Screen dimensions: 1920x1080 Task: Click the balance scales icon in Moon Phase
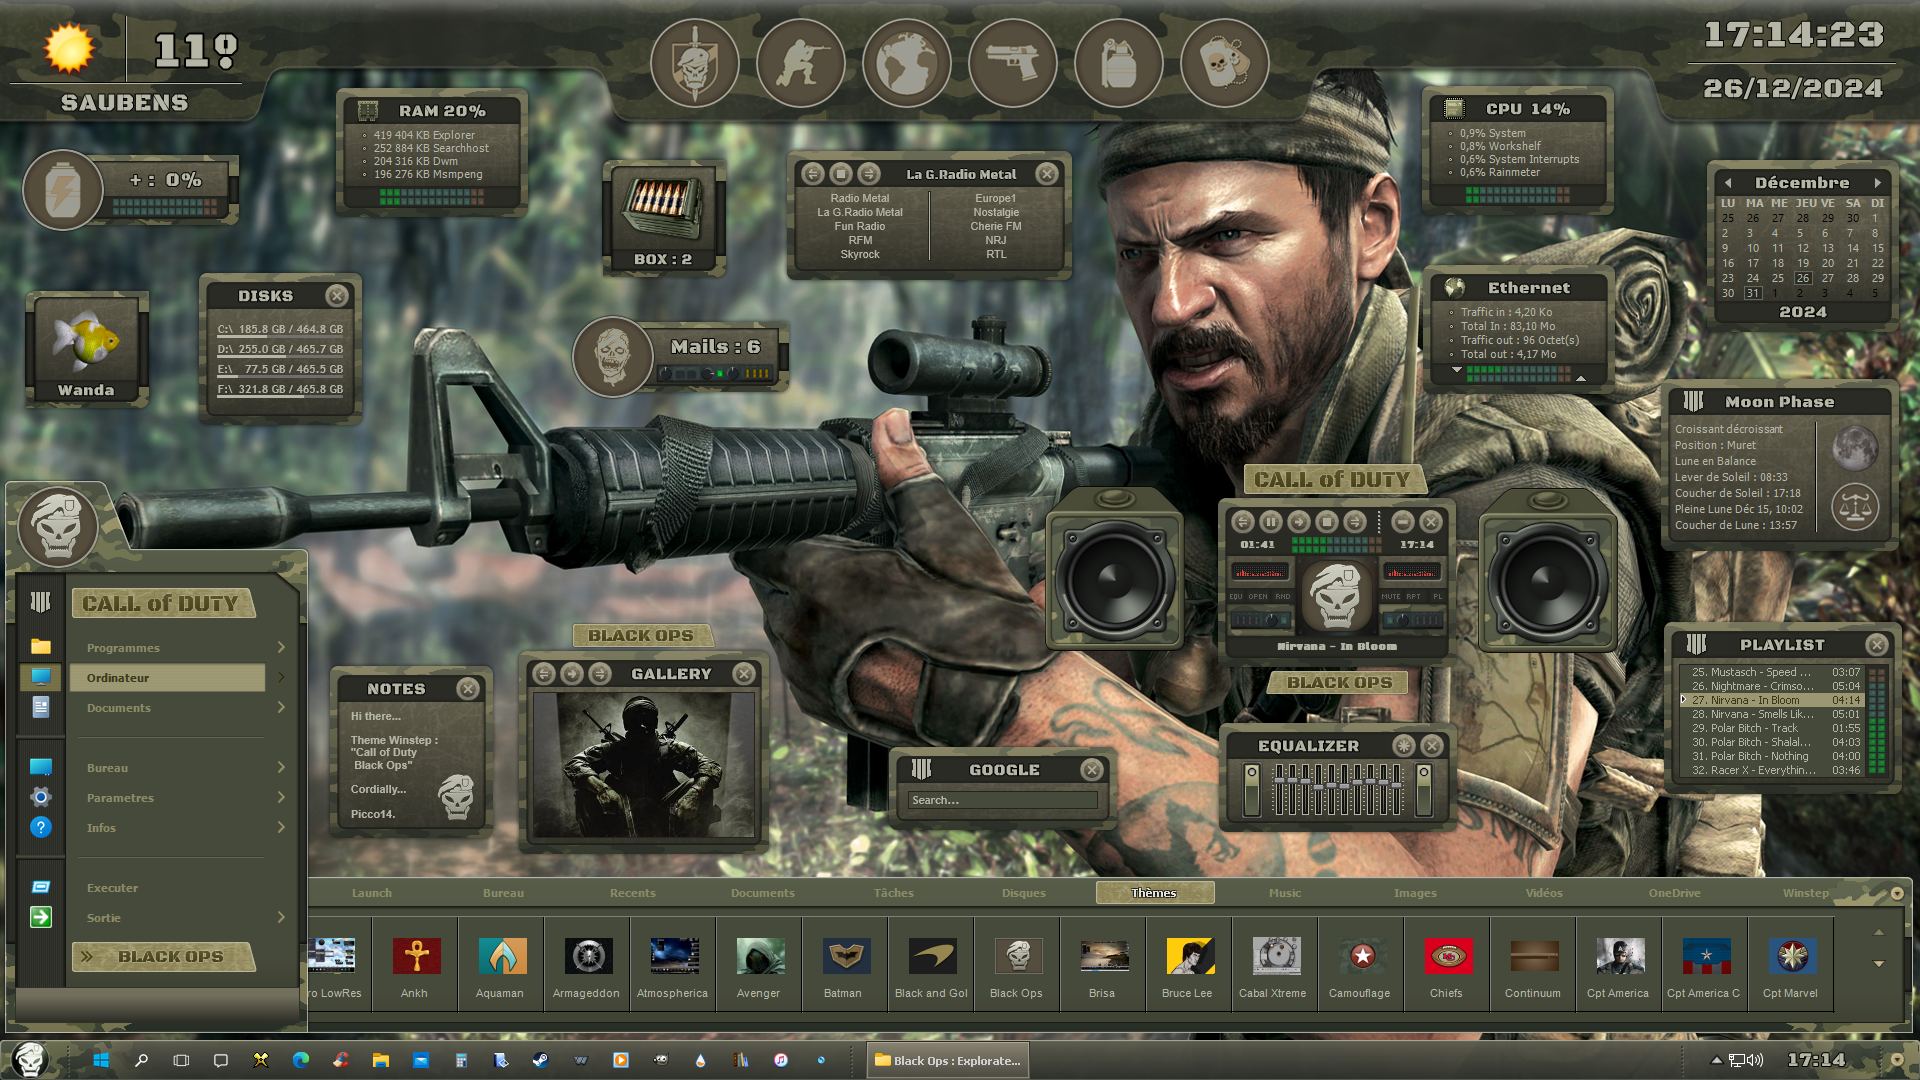(1855, 507)
